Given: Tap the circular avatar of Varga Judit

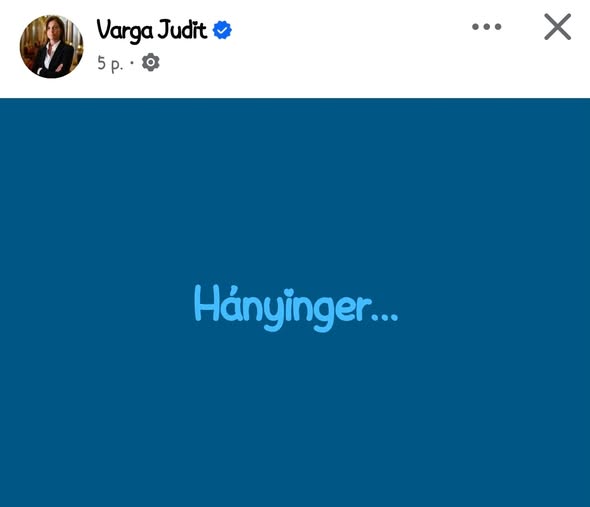Looking at the screenshot, I should (x=52, y=47).
